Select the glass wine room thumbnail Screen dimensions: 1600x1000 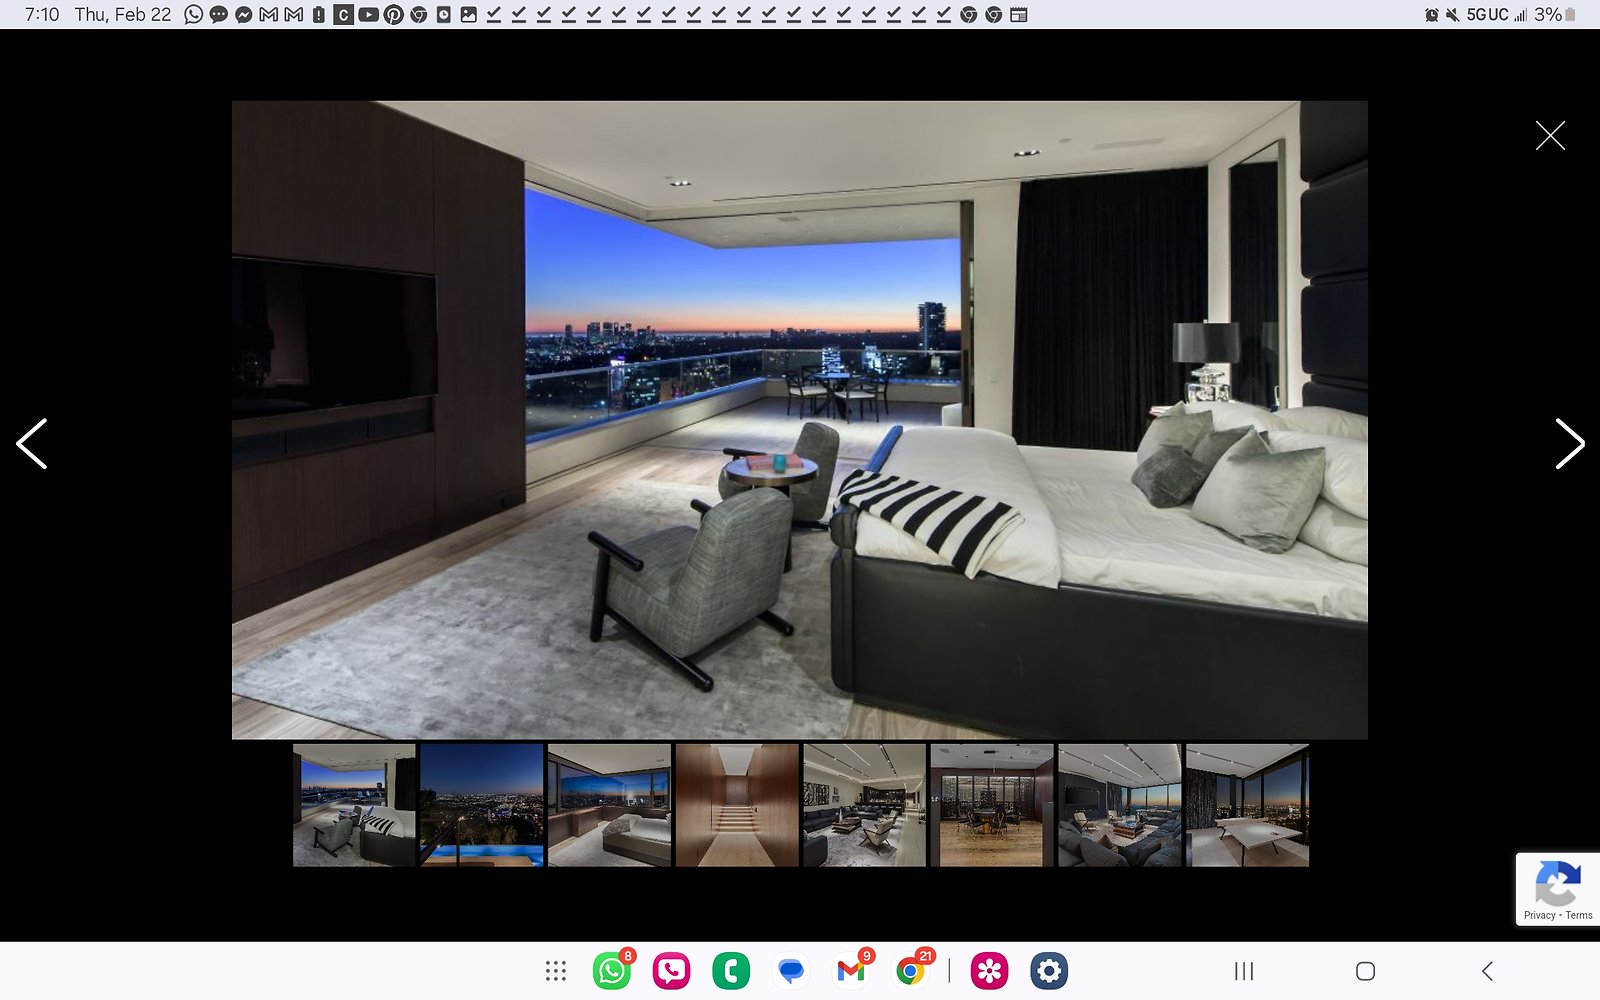click(992, 805)
